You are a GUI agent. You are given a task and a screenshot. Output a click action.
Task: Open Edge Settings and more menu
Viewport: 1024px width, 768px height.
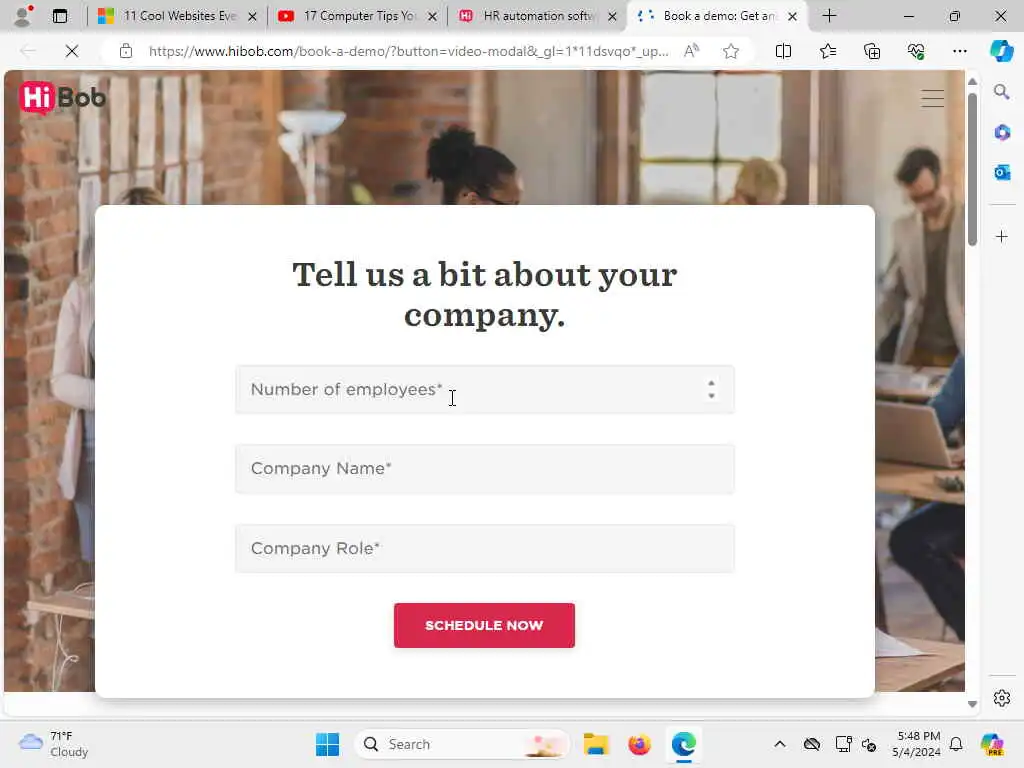[959, 51]
